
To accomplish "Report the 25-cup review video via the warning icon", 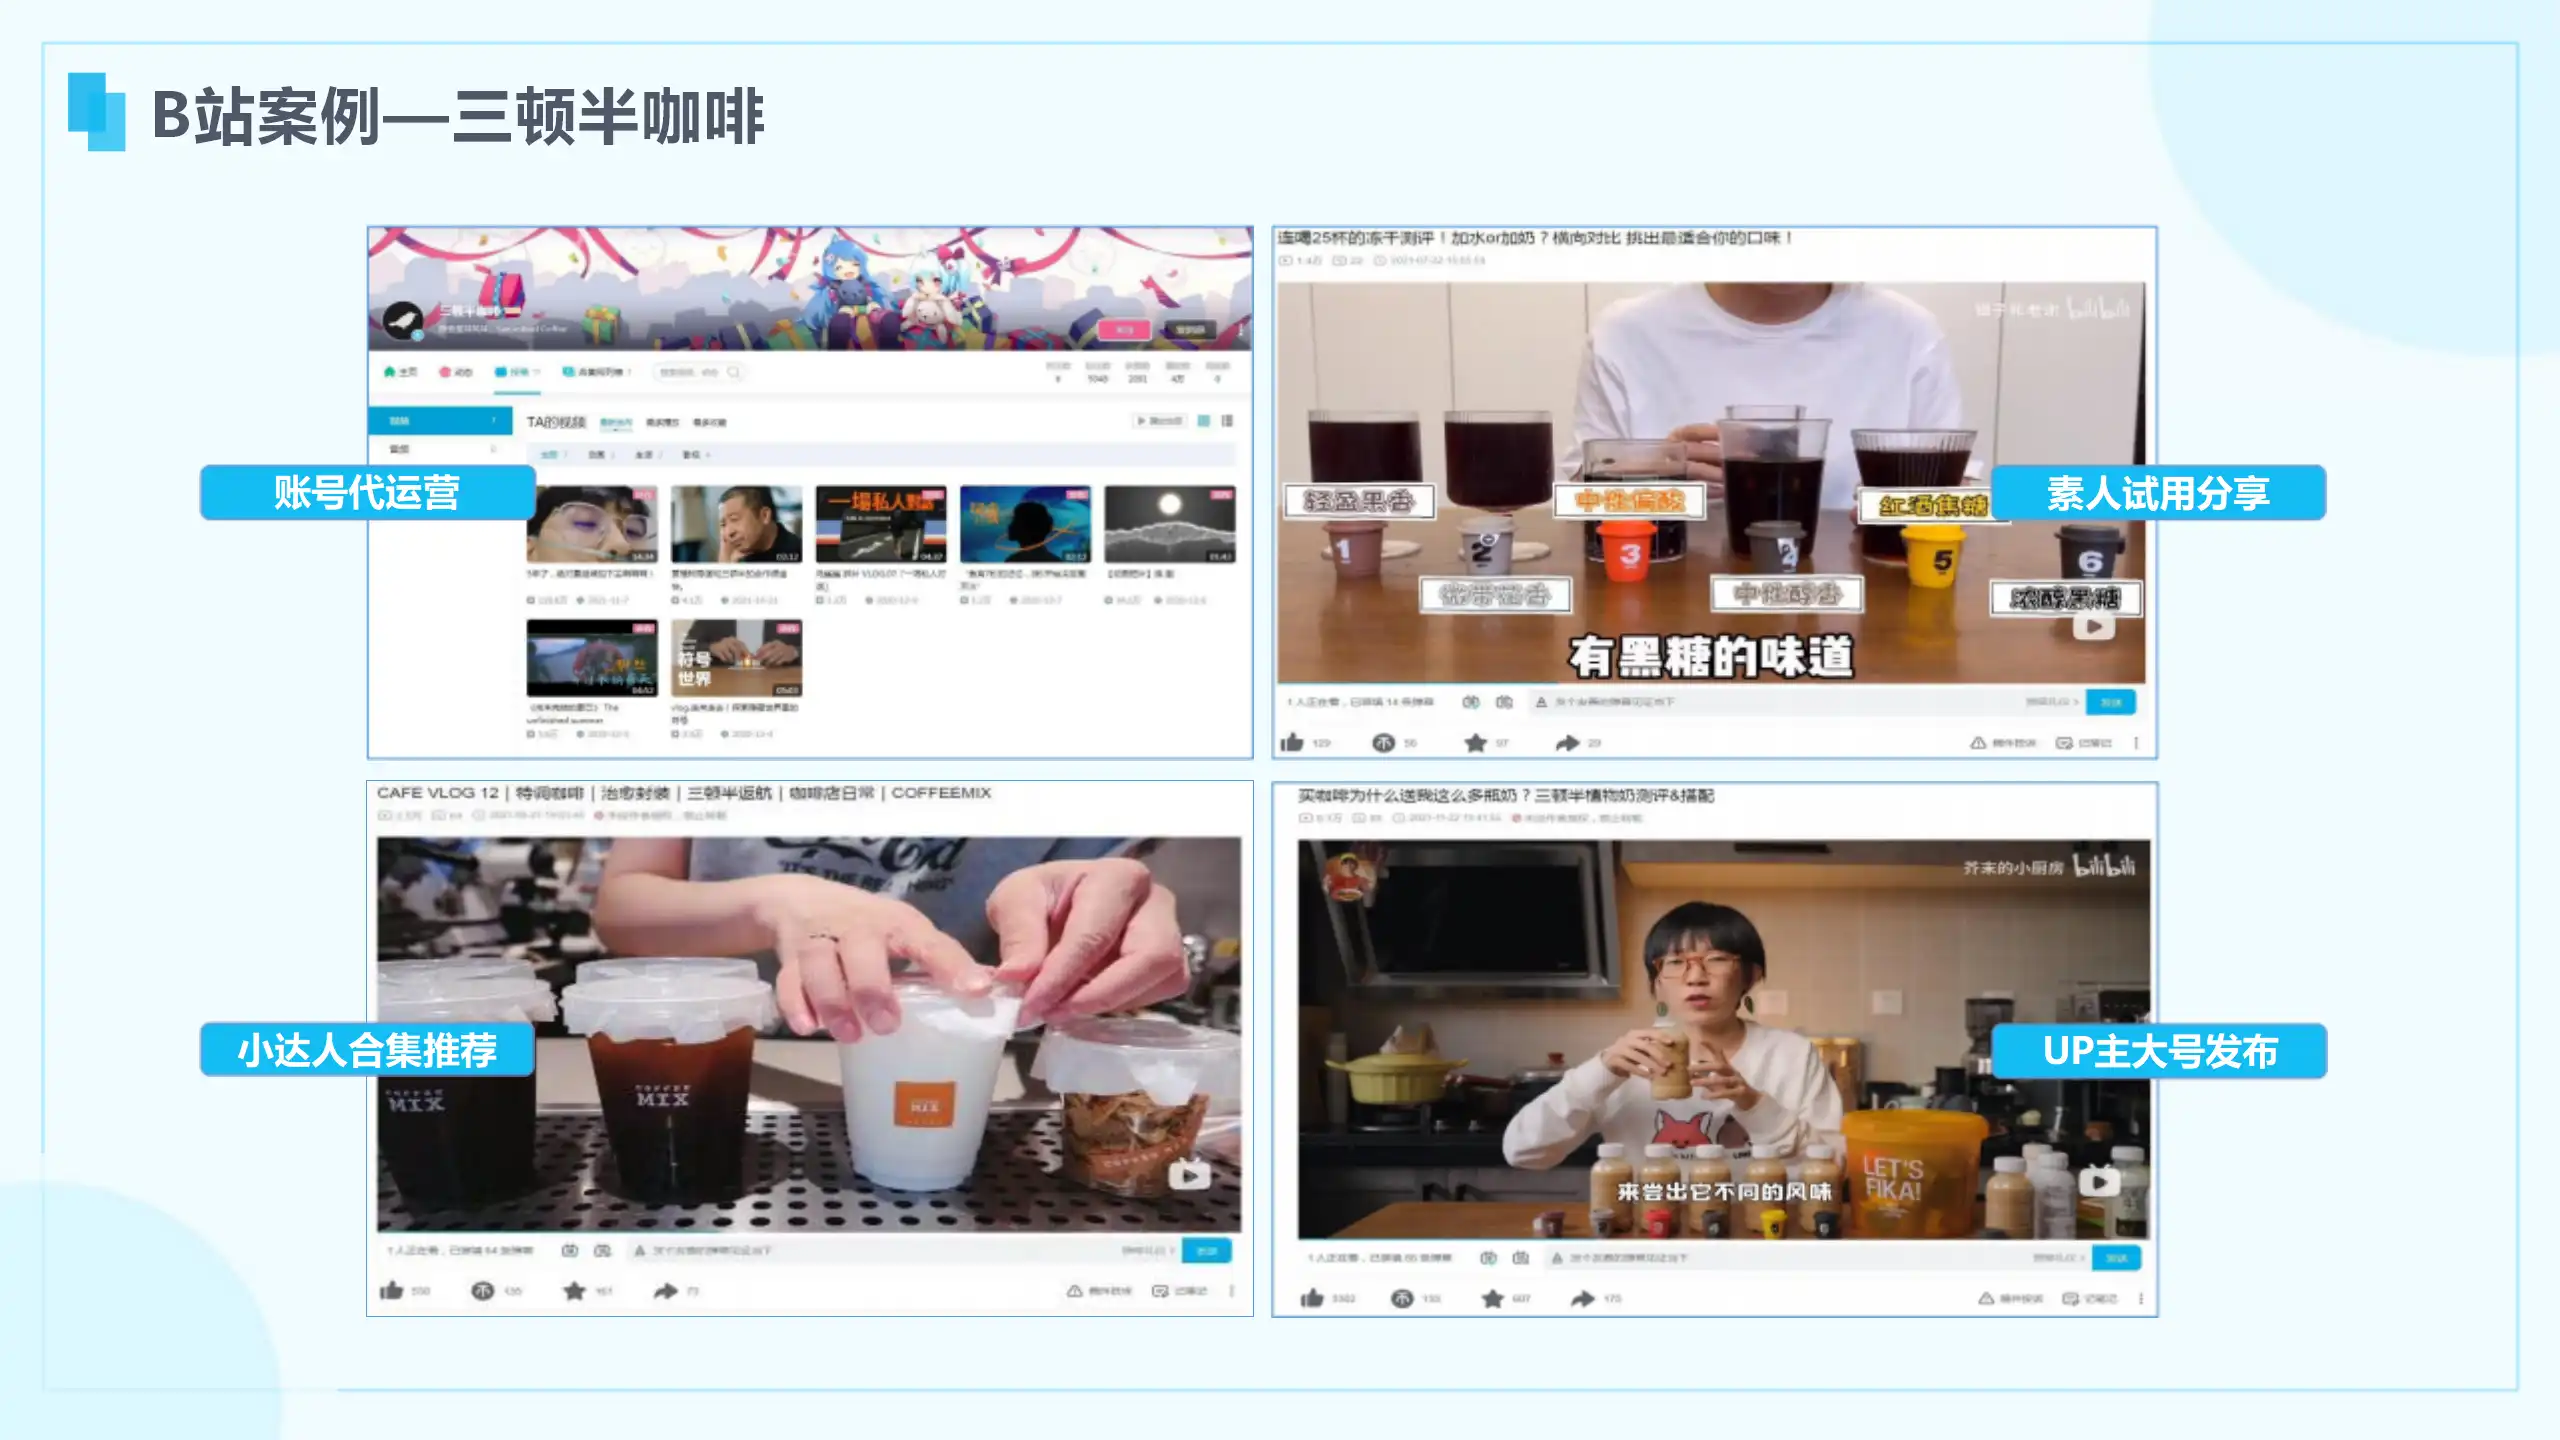I will [1978, 742].
